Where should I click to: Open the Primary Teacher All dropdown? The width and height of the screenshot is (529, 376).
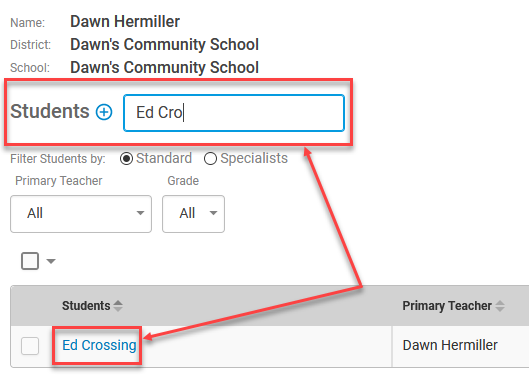coord(81,214)
